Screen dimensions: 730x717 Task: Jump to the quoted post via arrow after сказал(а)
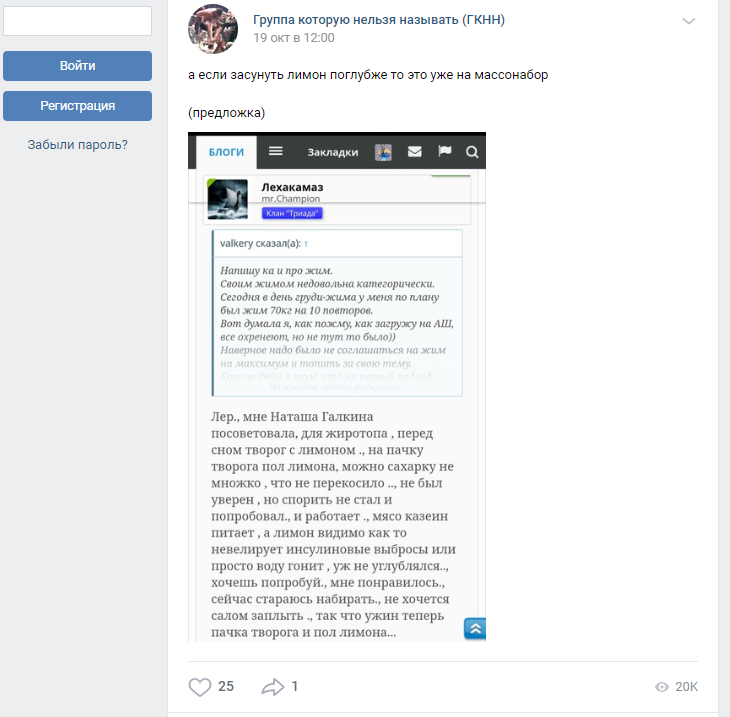coord(306,243)
